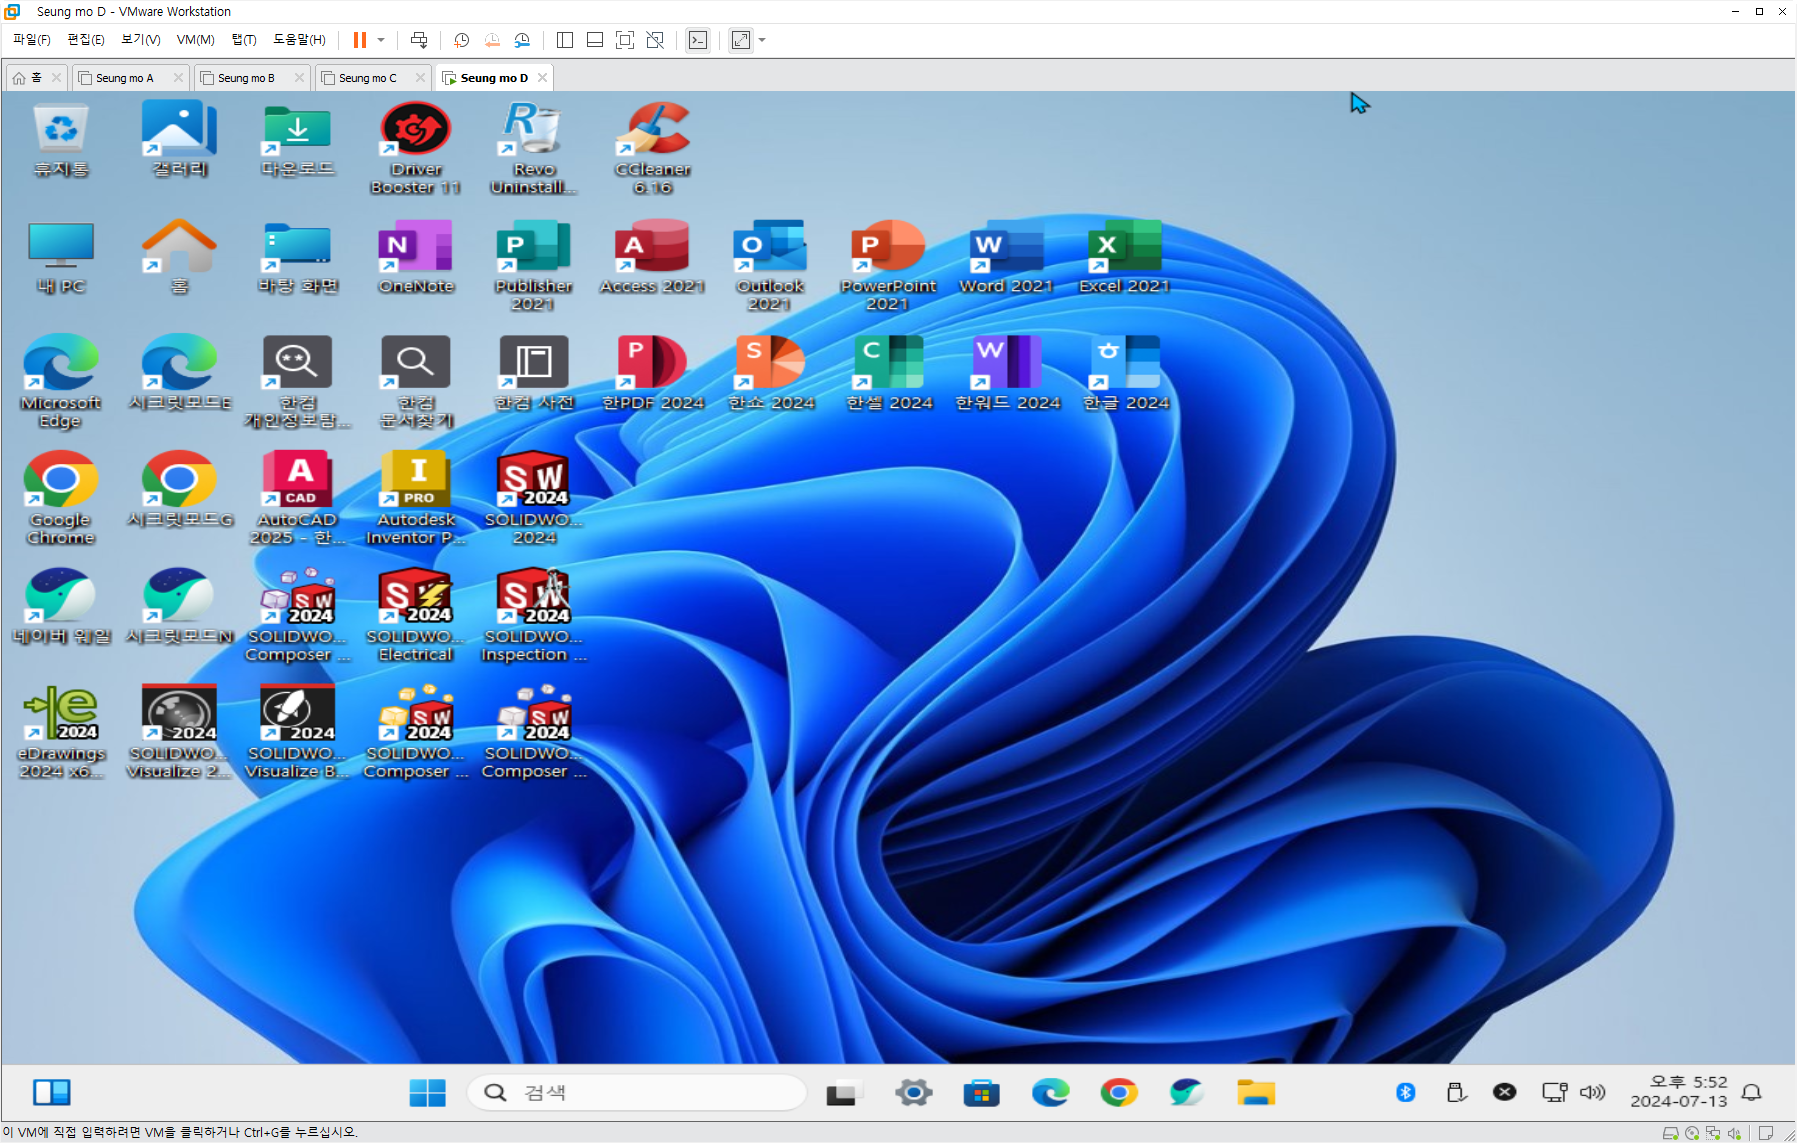
Task: Select SOLIDWORKS Inspection desktop icon
Action: [534, 615]
